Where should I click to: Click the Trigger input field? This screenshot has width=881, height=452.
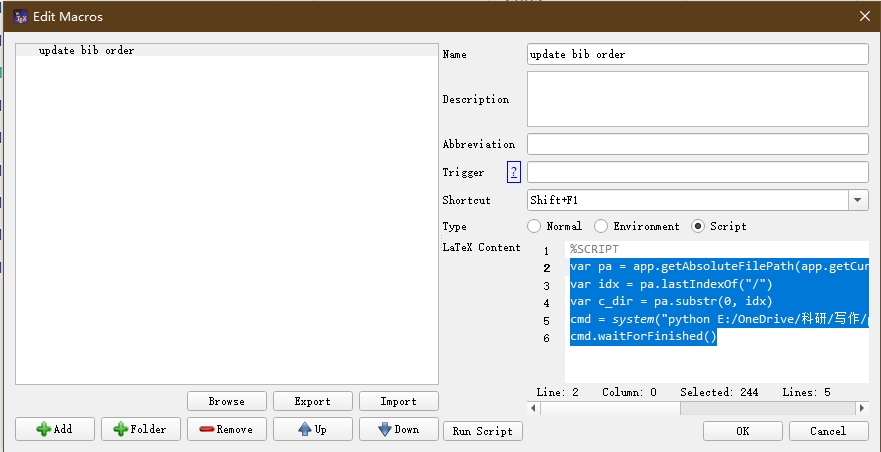(697, 172)
